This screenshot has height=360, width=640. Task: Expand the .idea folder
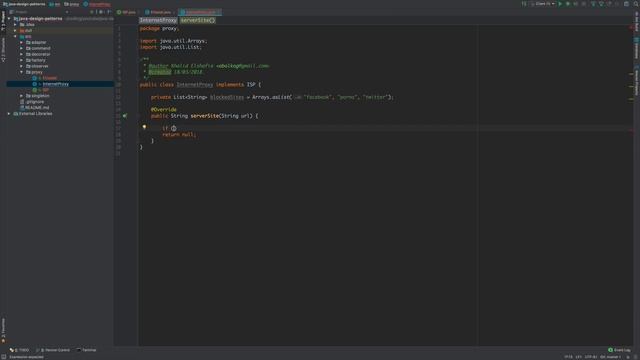16,24
